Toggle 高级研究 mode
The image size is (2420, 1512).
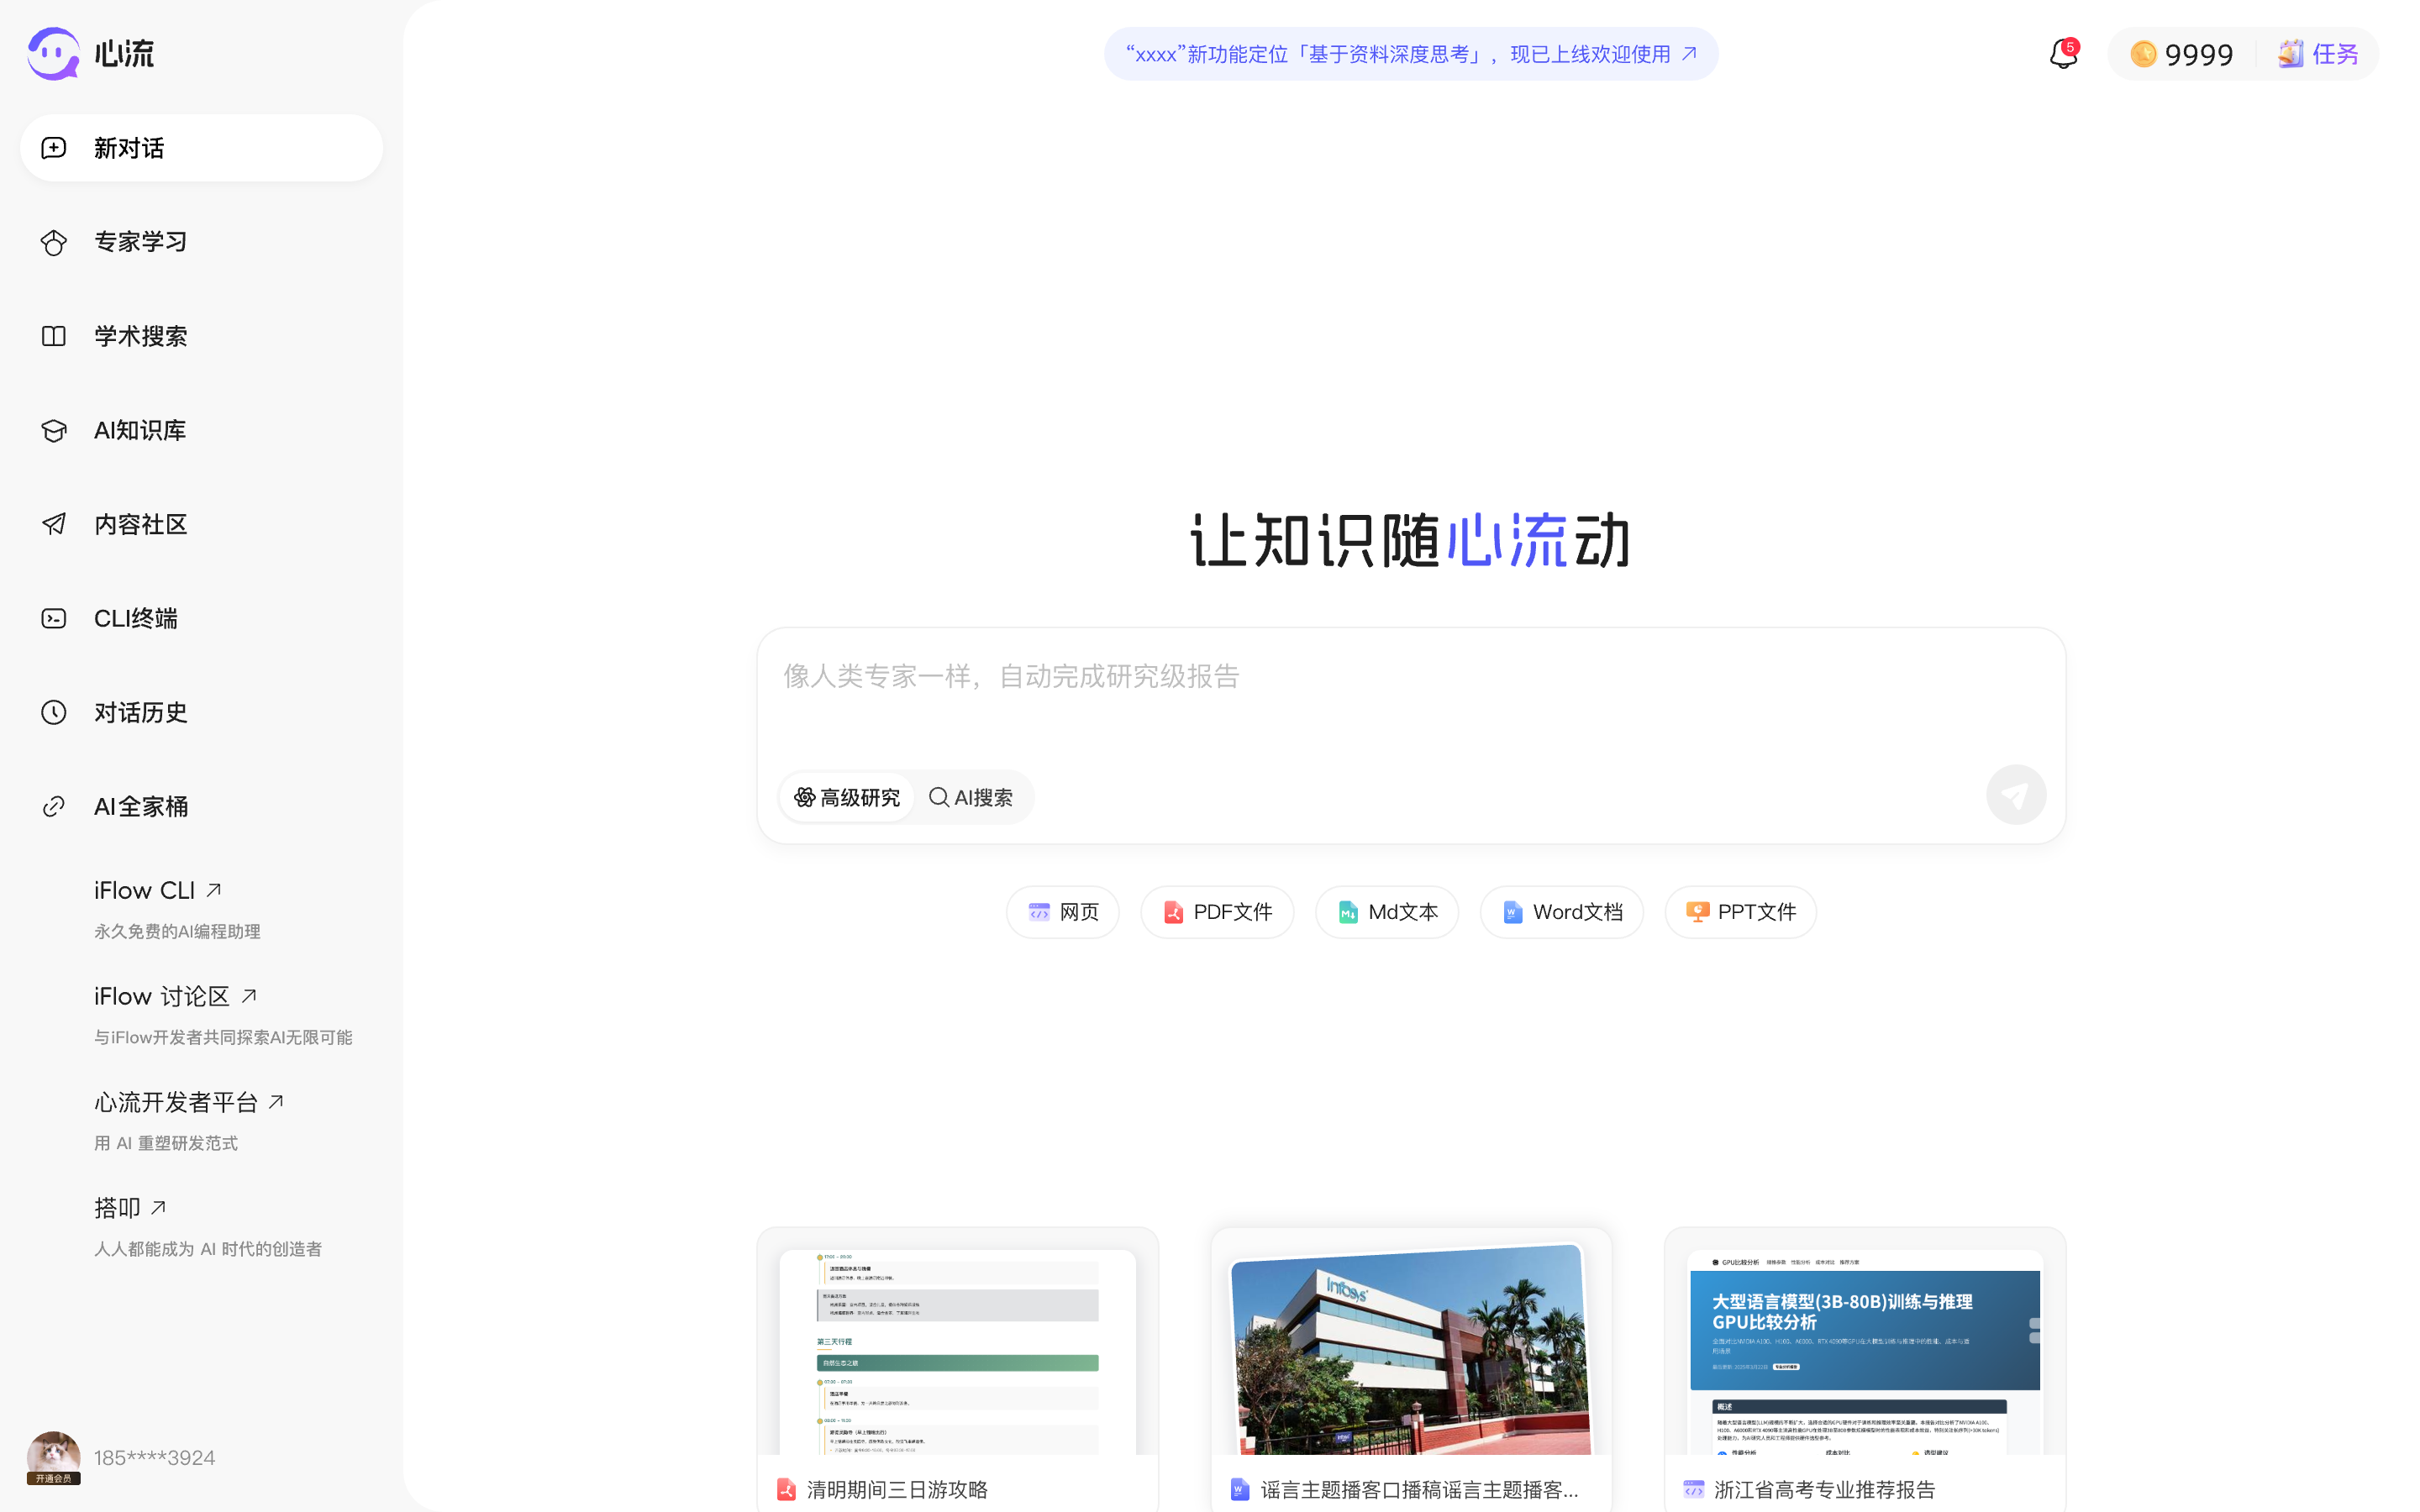[846, 797]
